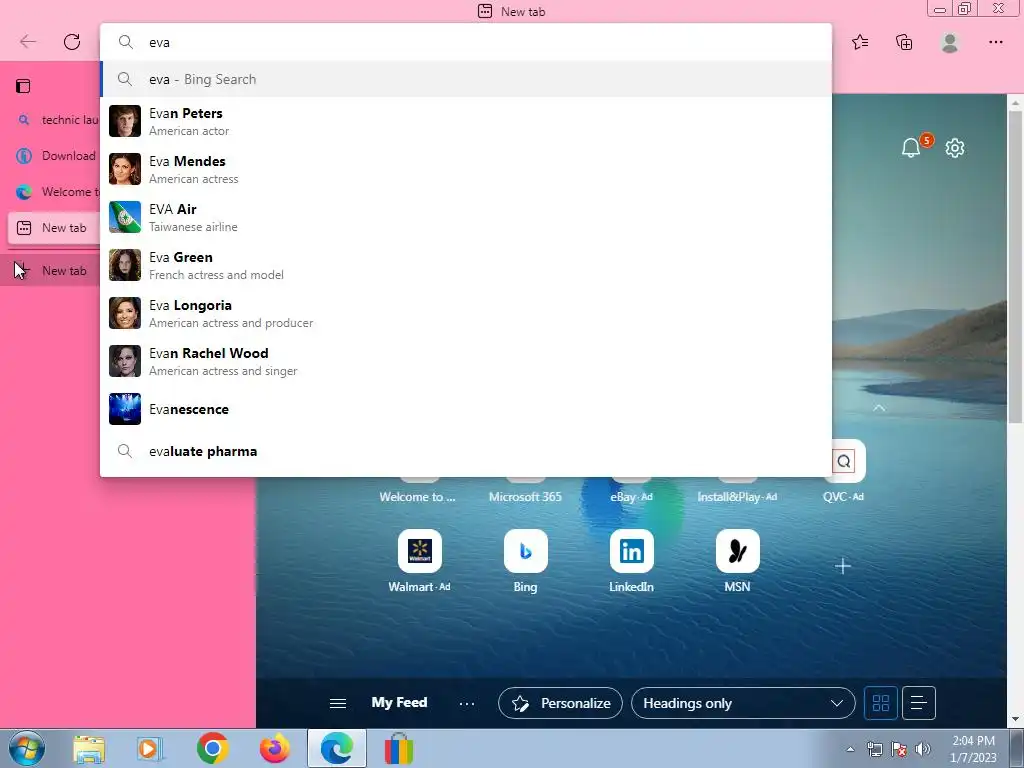The width and height of the screenshot is (1024, 768).
Task: Open the My Feed hamburger menu
Action: click(x=338, y=703)
